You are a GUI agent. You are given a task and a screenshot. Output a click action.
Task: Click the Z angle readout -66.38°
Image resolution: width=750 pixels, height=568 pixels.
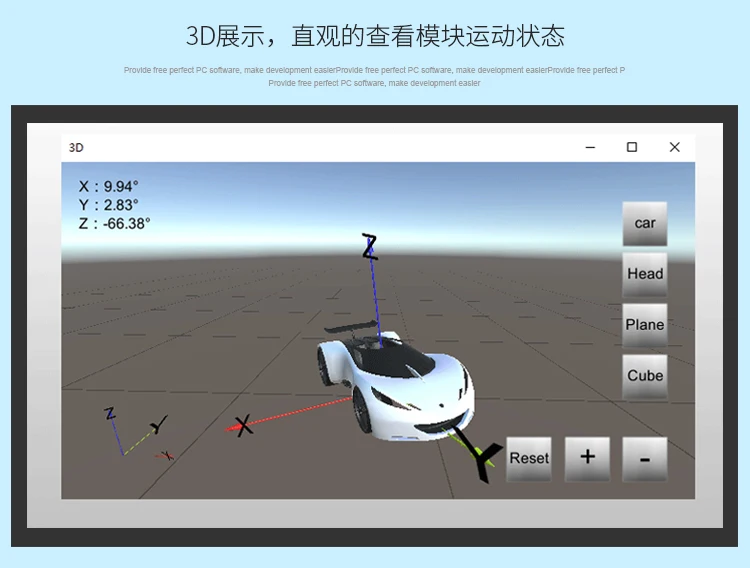coord(114,223)
